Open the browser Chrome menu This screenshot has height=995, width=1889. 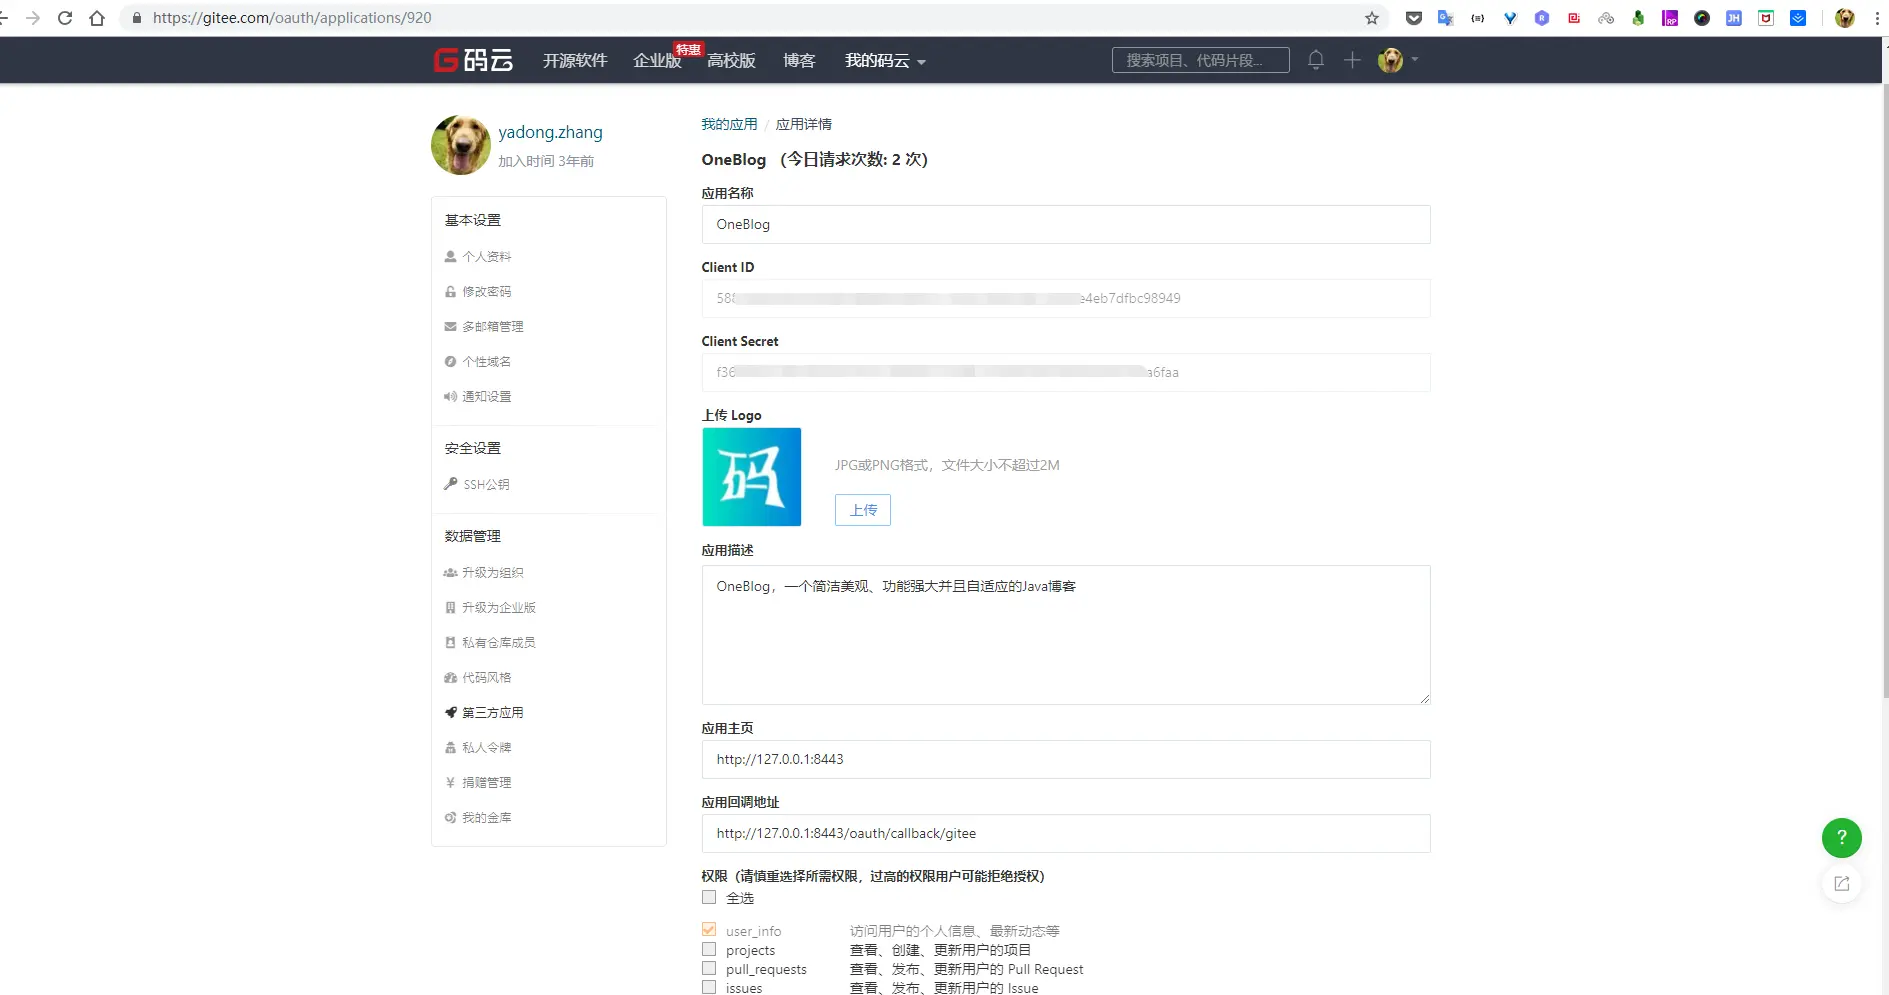[1876, 18]
